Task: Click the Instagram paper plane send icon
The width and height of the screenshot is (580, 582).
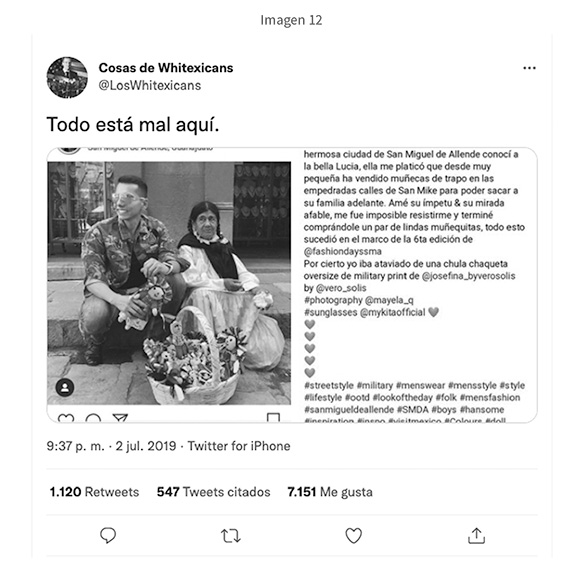Action: pos(120,418)
